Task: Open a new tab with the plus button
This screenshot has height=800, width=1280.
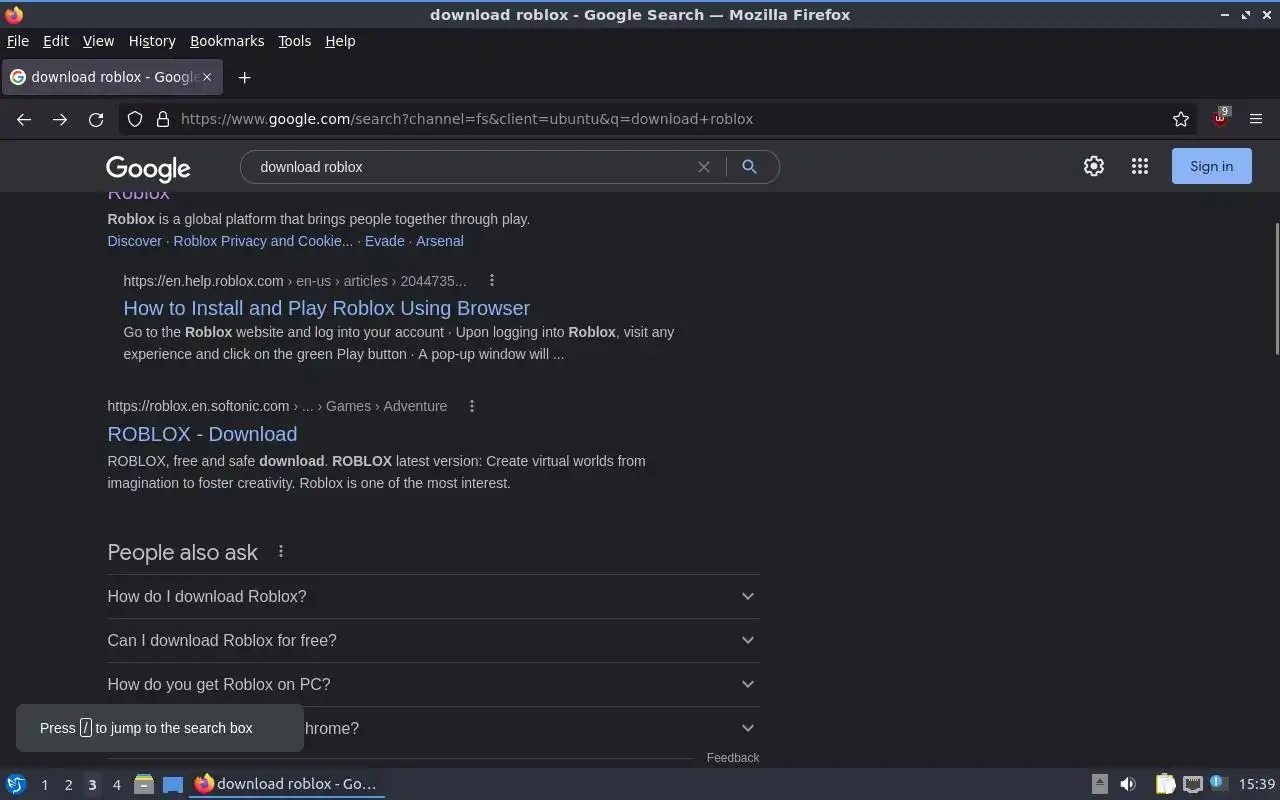Action: tap(244, 77)
